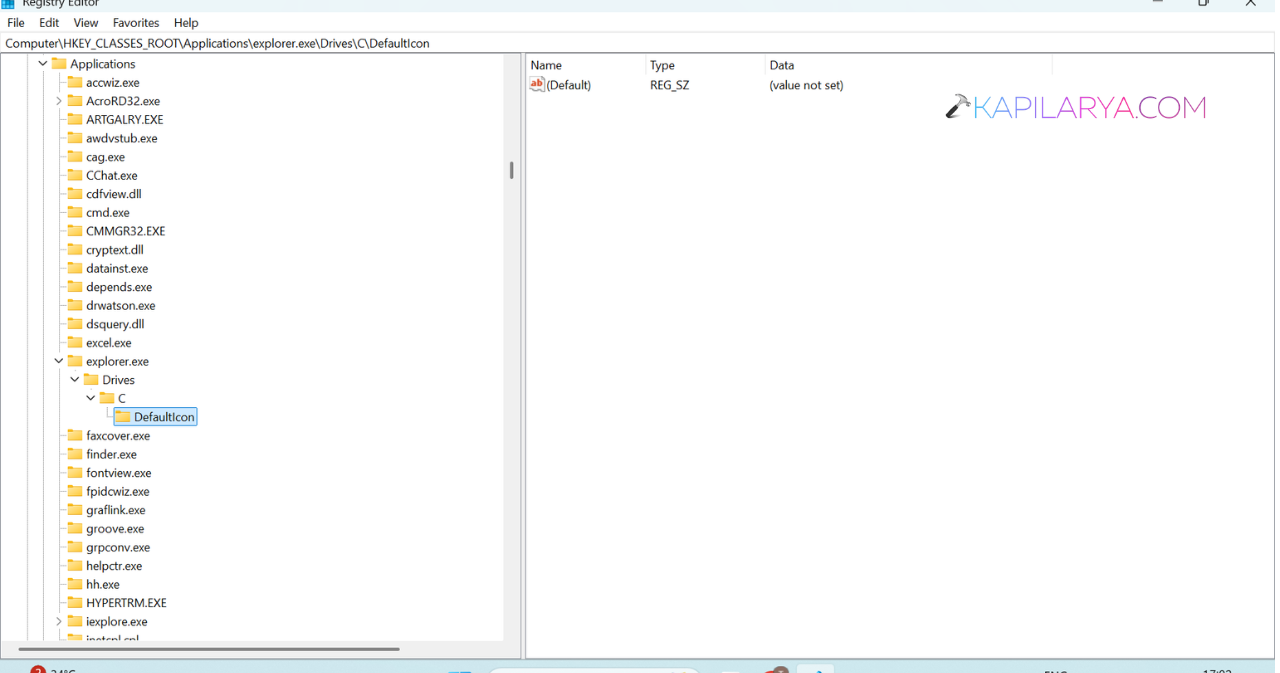The height and width of the screenshot is (673, 1280).
Task: Select the Applications folder icon
Action: point(59,64)
